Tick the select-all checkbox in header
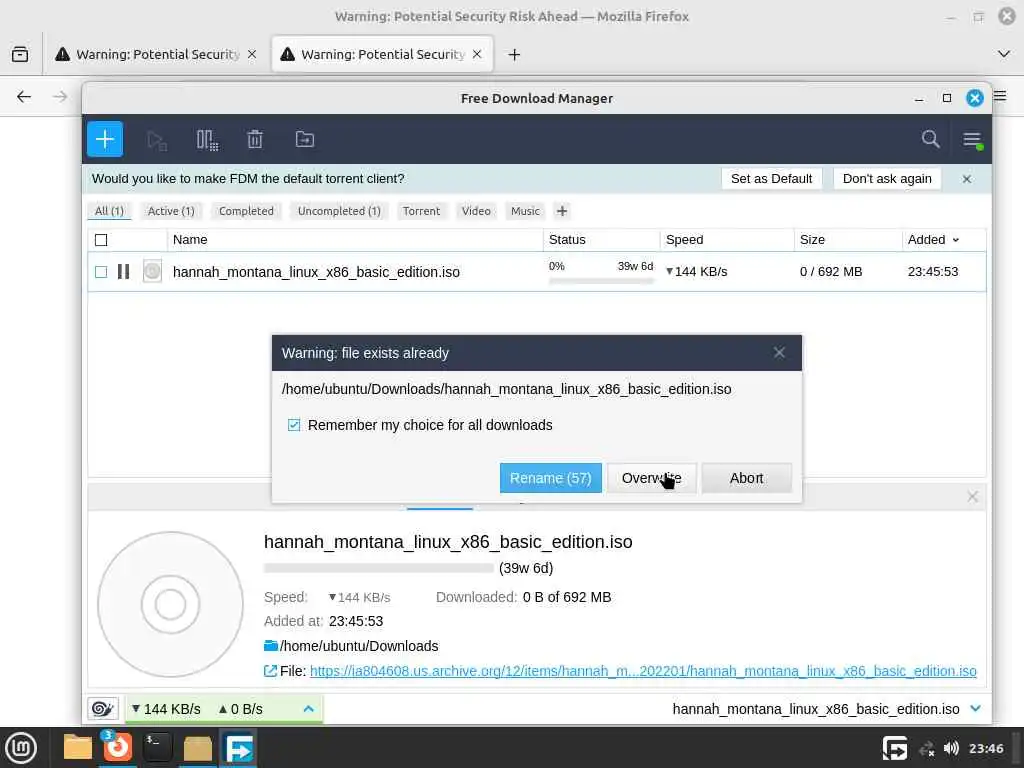The image size is (1024, 768). pos(101,240)
